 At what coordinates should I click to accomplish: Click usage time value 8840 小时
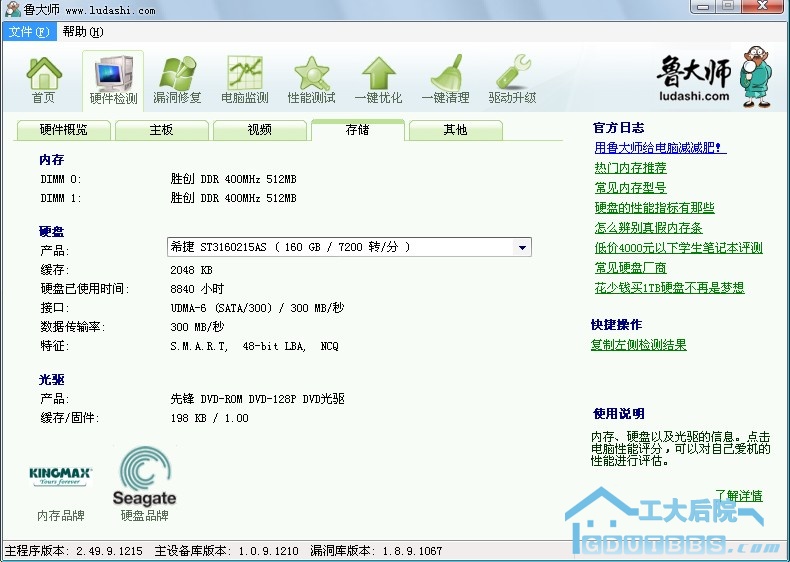pyautogui.click(x=196, y=289)
